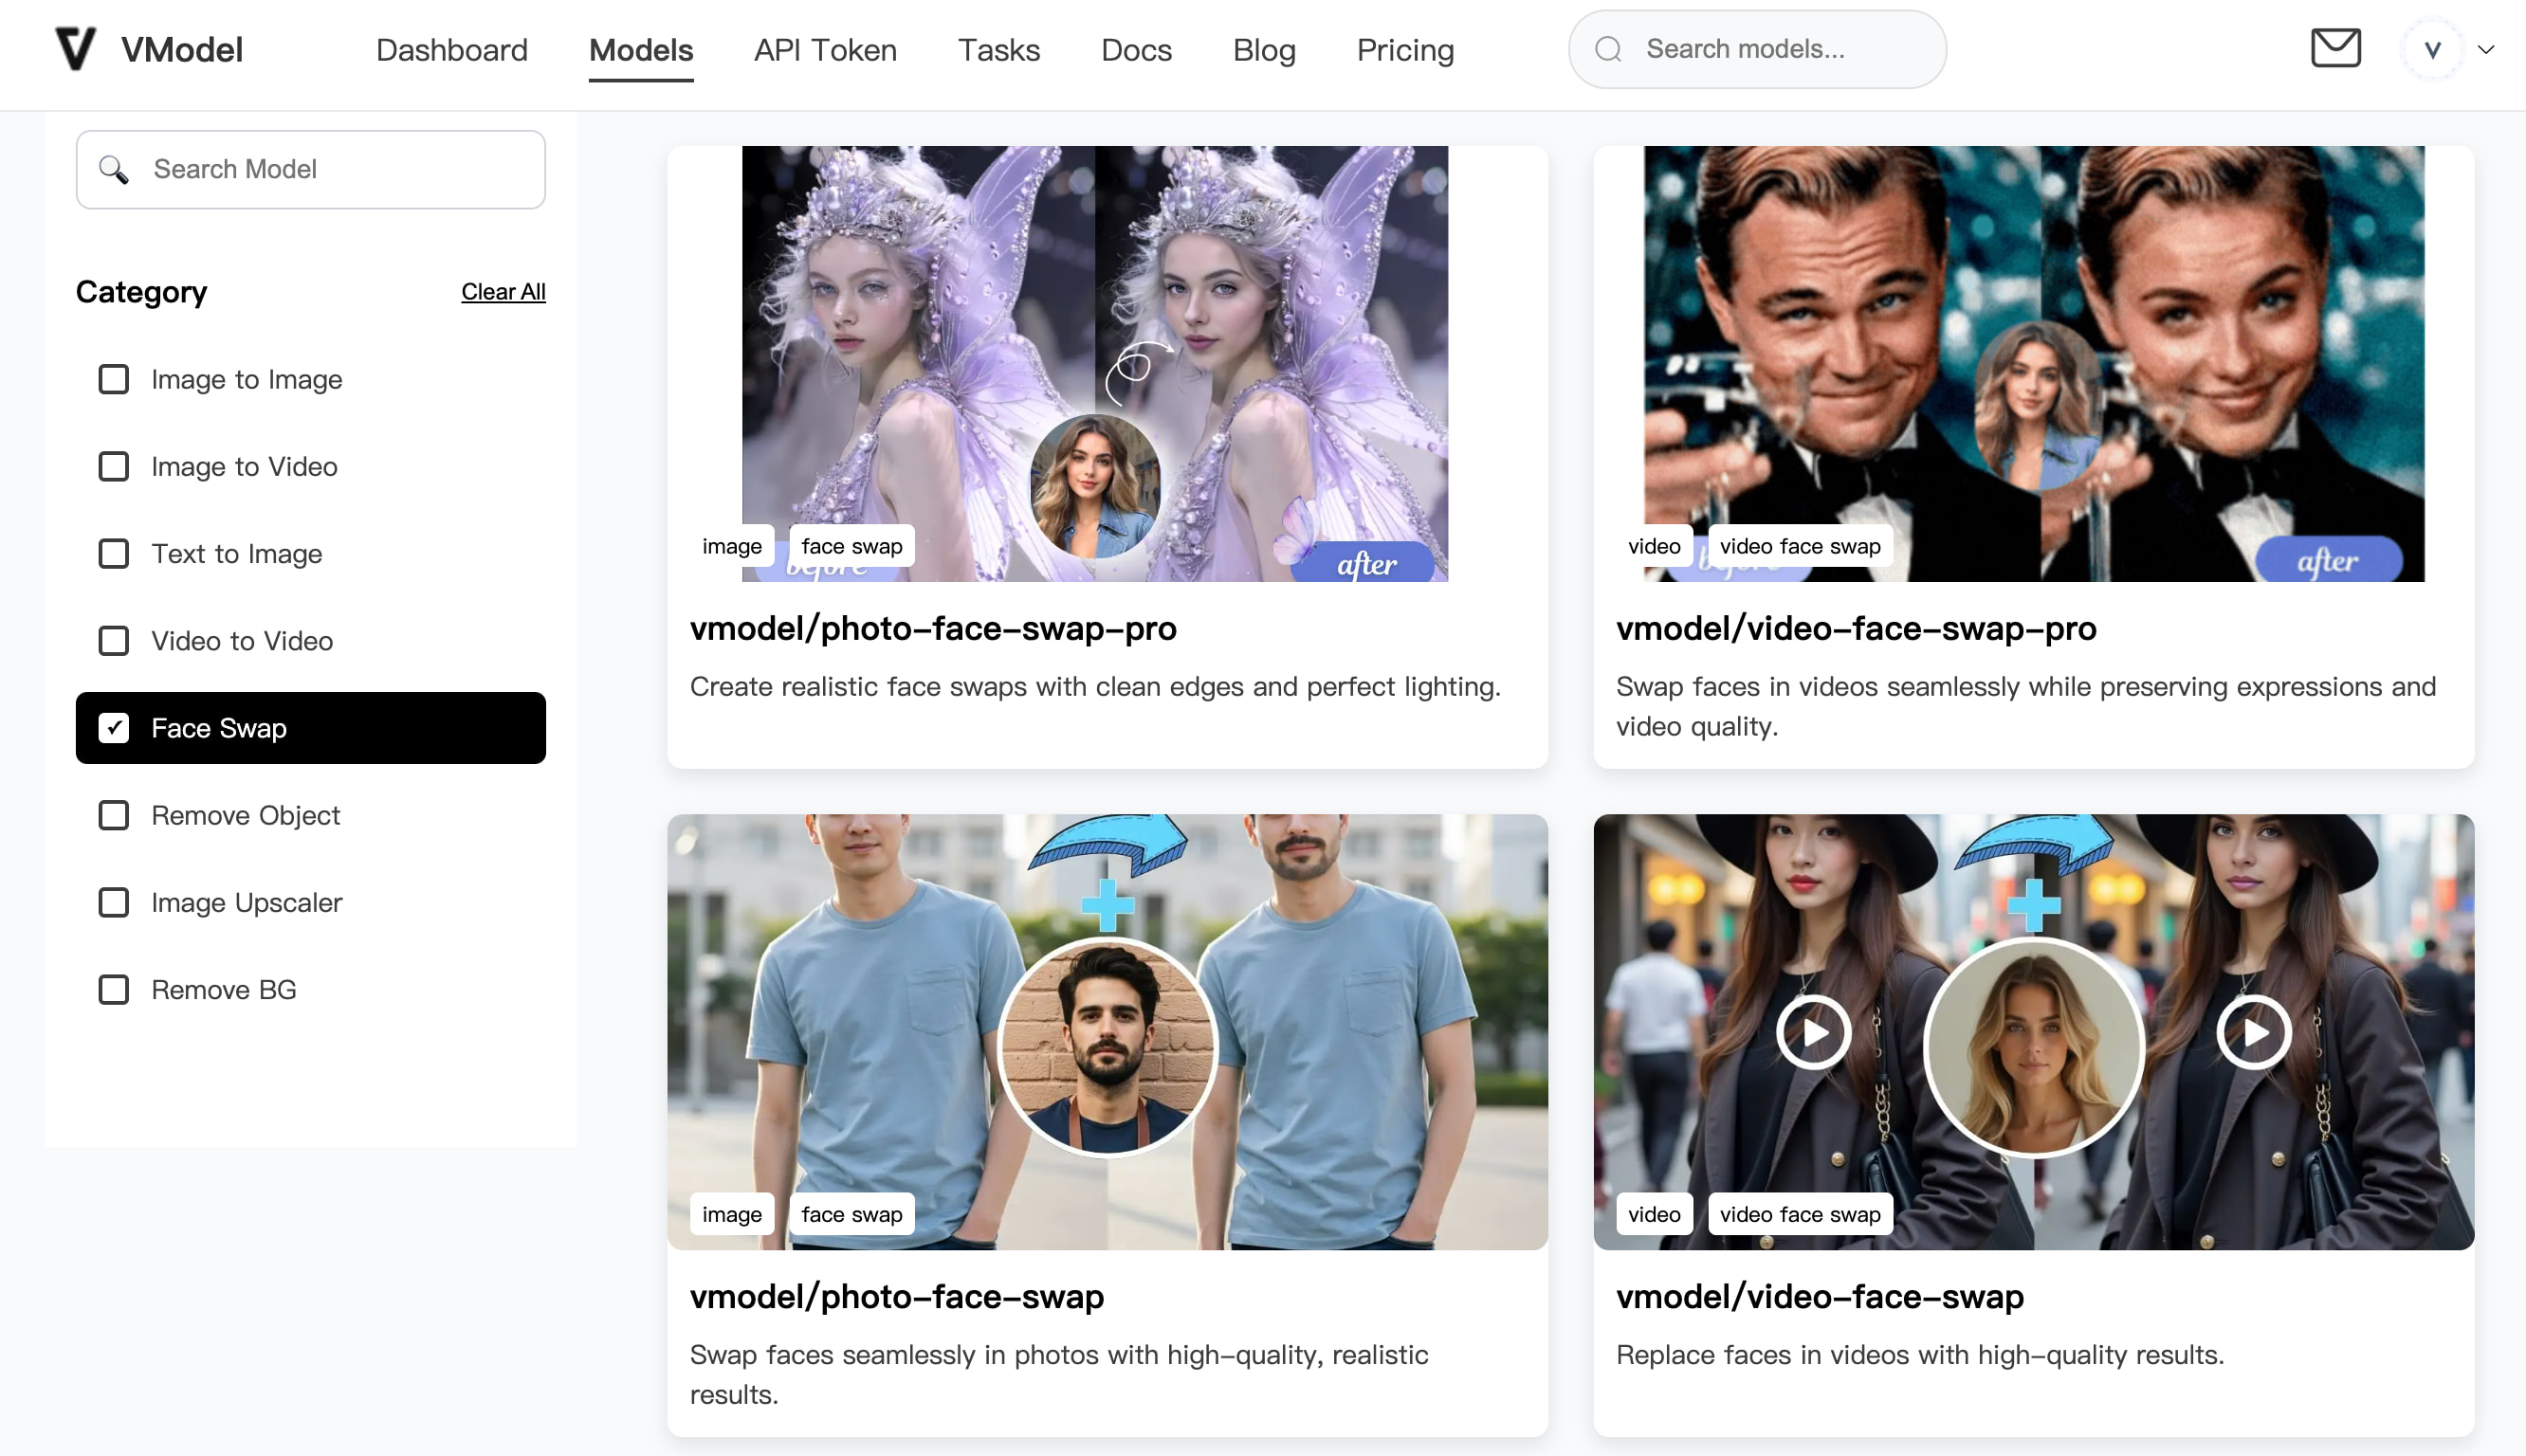Enable the Image to Image checkbox
The height and width of the screenshot is (1456, 2526).
tap(114, 380)
